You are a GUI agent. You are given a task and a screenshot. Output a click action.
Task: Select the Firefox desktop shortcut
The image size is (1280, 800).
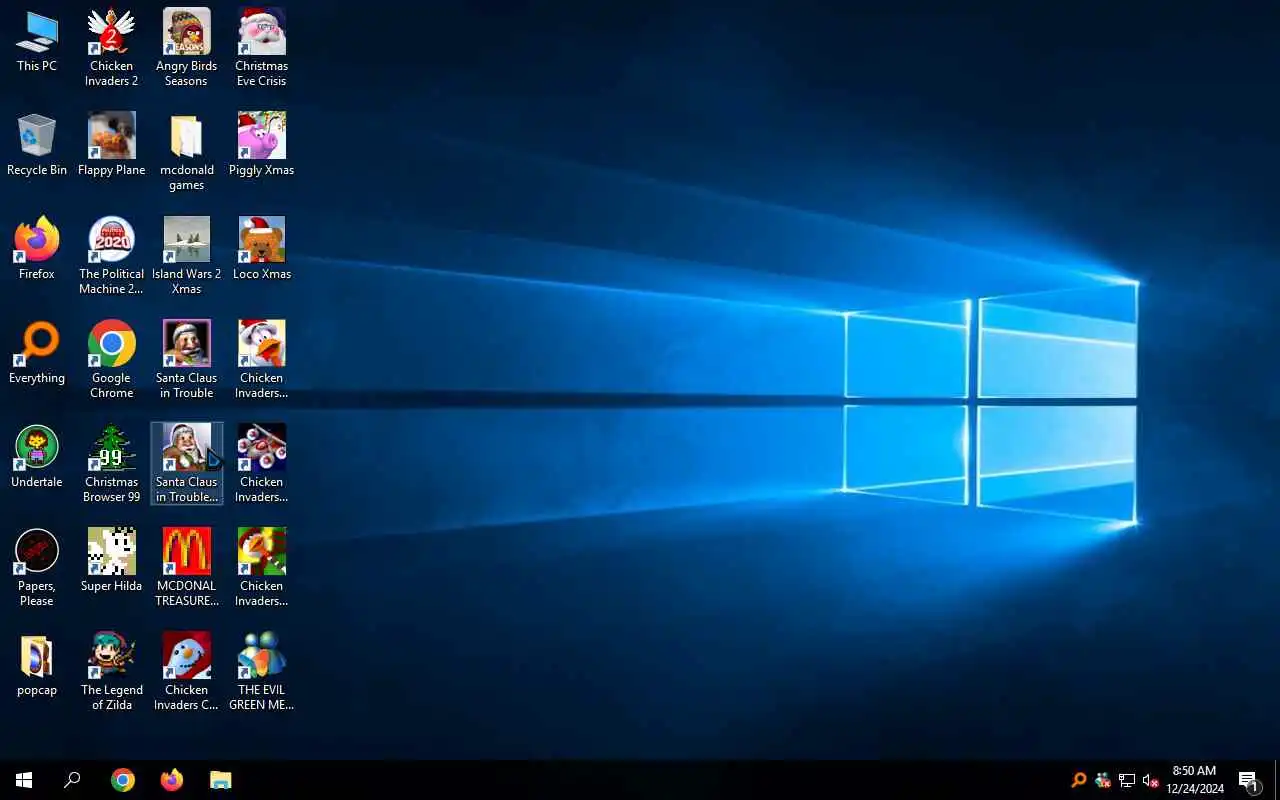click(37, 249)
